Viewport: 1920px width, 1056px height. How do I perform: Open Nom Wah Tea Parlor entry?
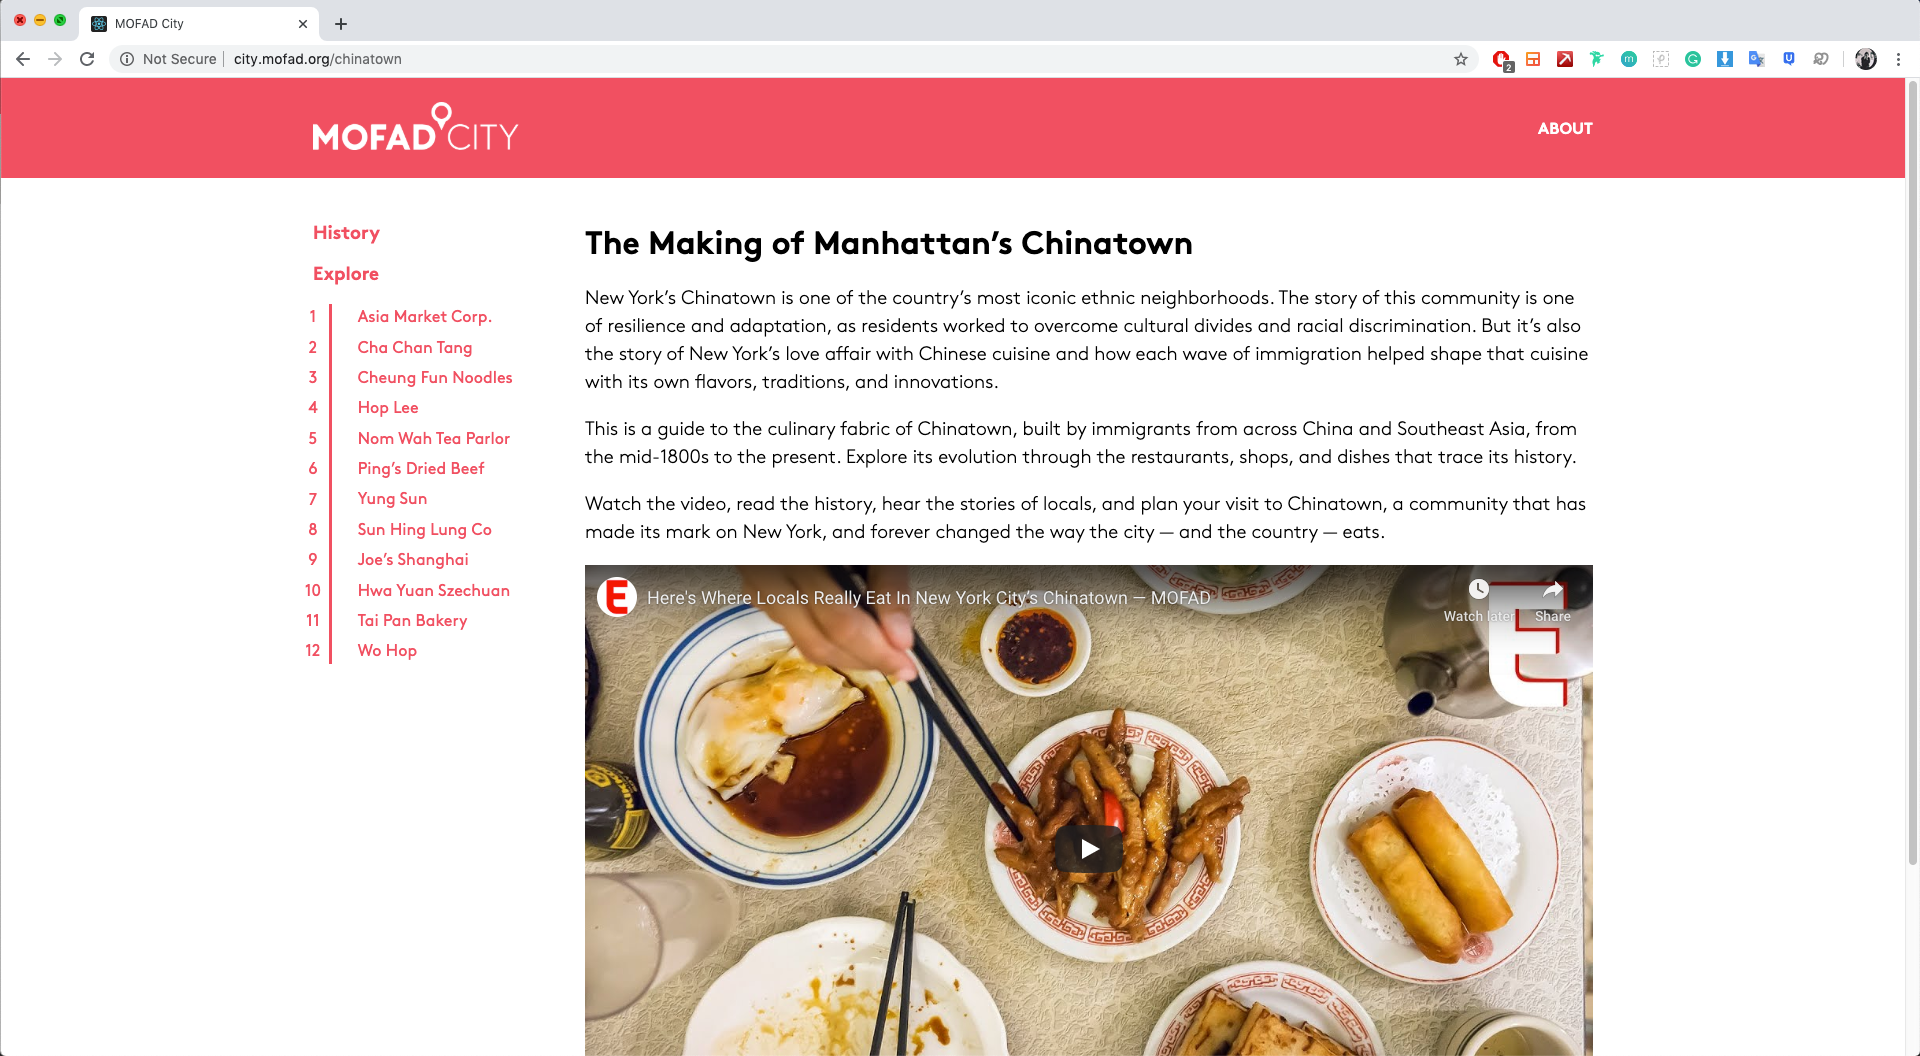[434, 438]
